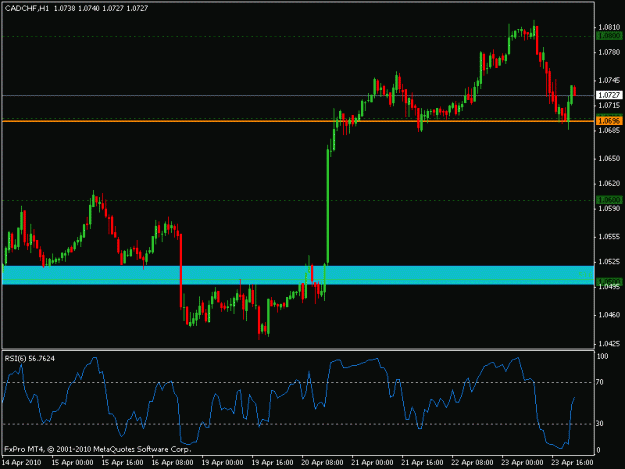Click the 22 Apr 08:00 time label
625x469 pixels.
pos(472,462)
